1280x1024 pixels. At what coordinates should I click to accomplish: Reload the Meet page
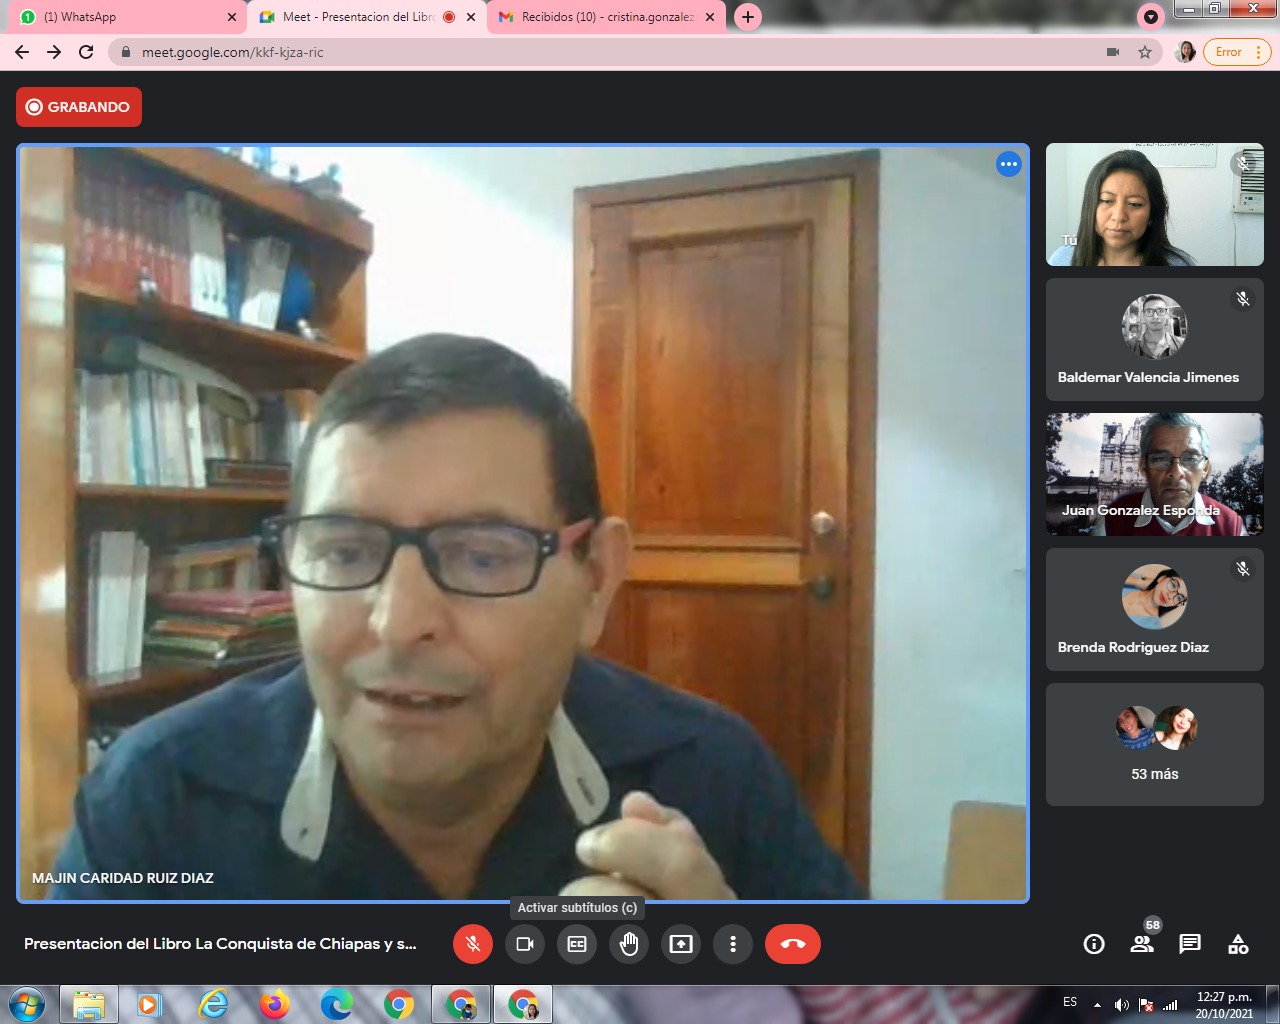coord(86,52)
